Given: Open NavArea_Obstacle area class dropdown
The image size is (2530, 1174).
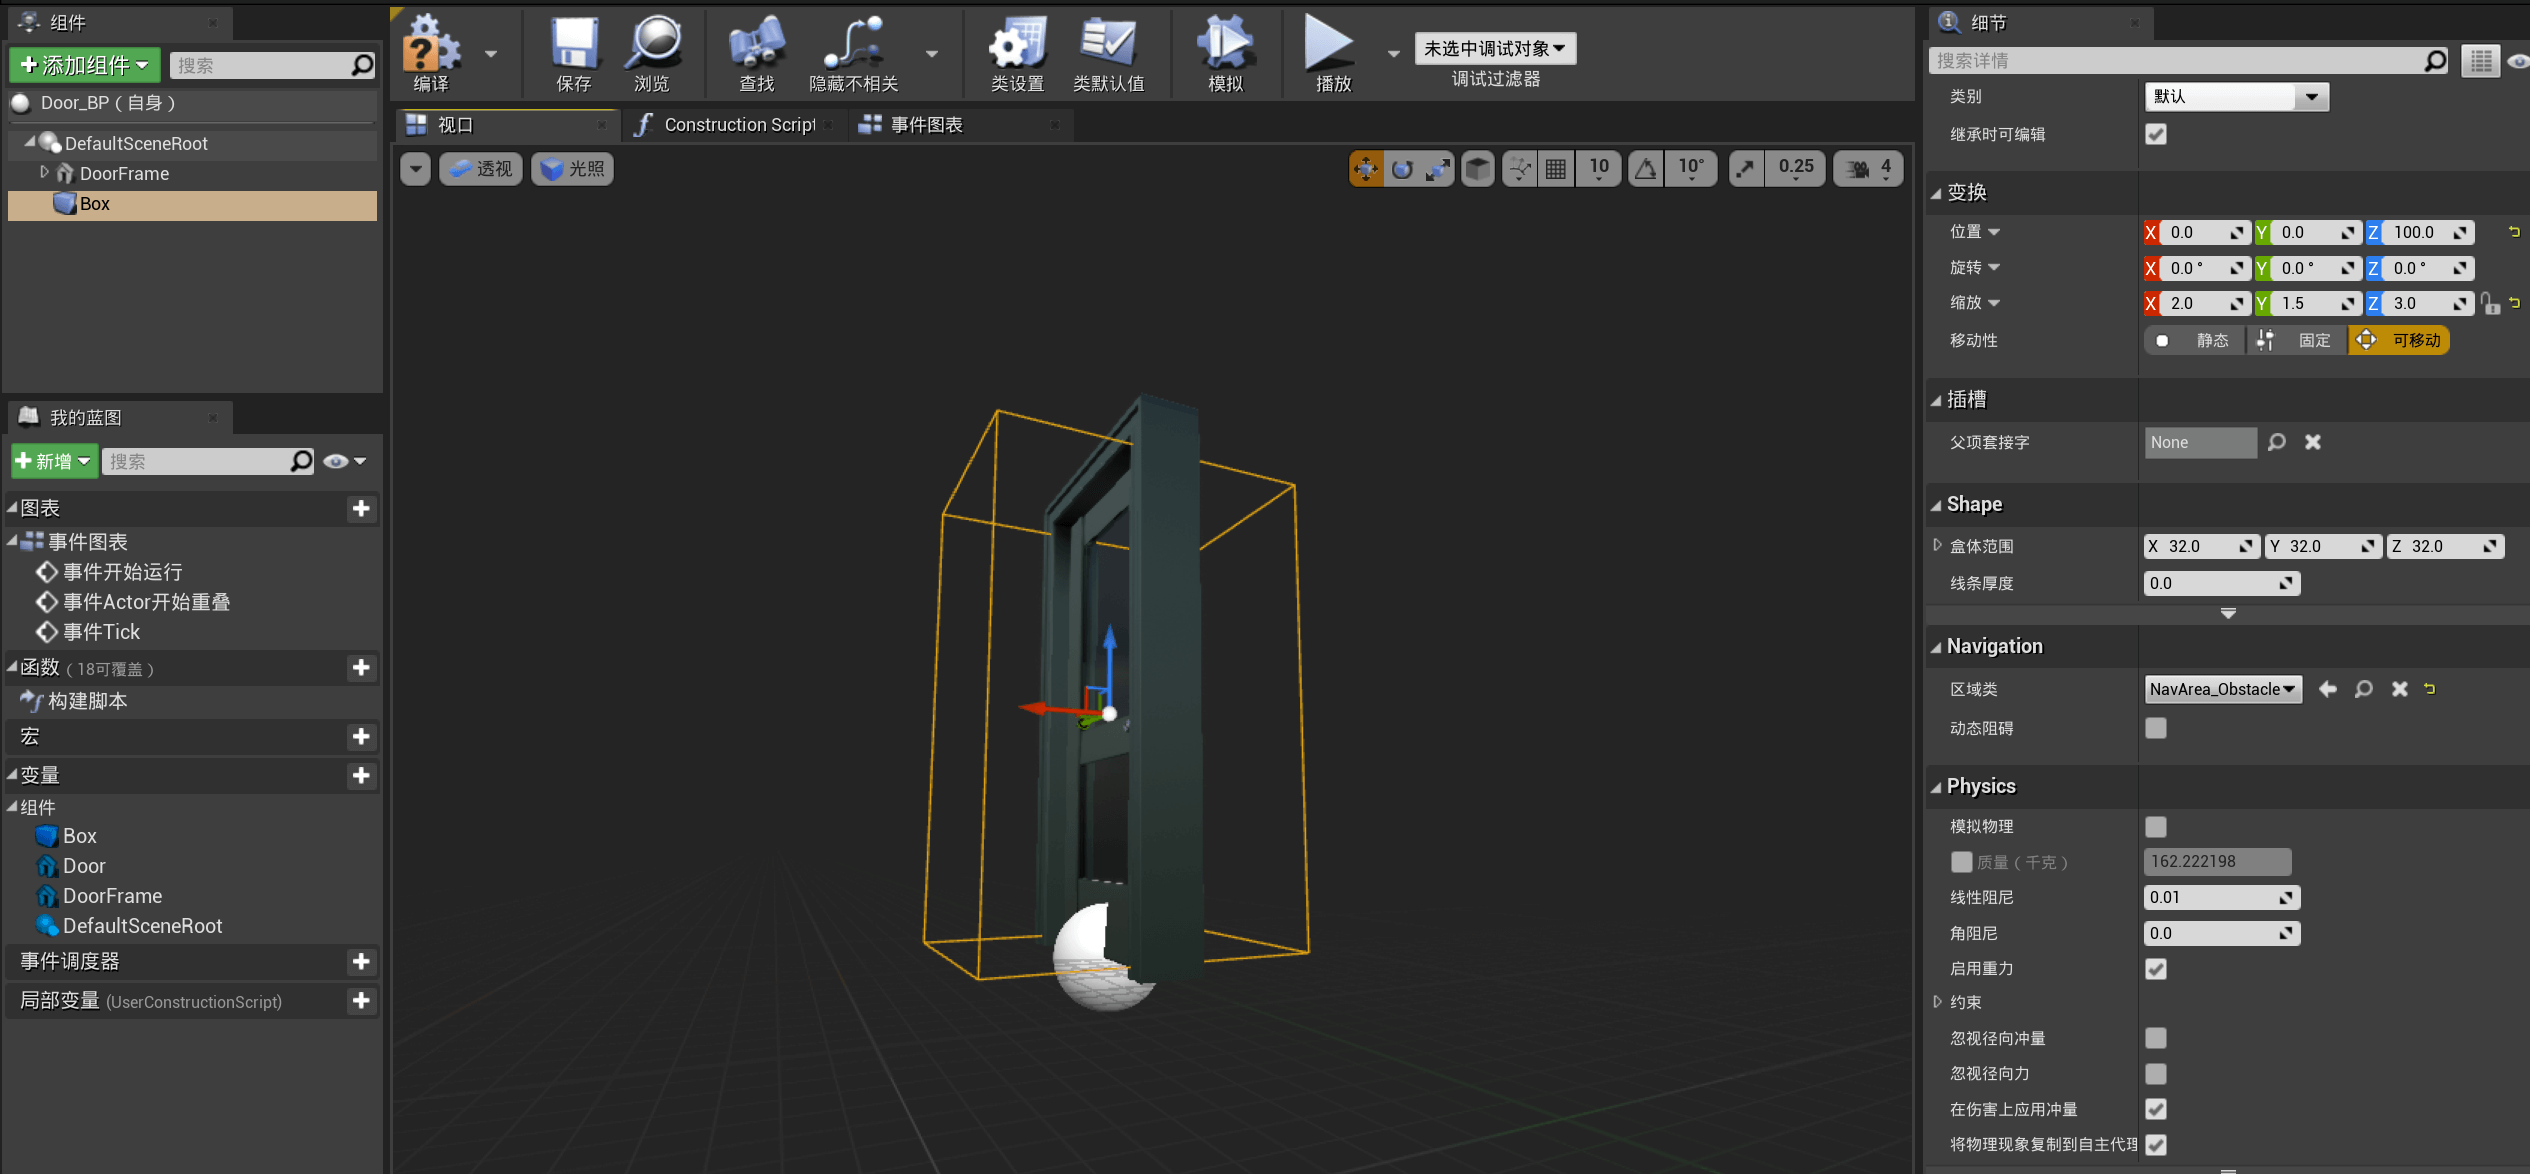Looking at the screenshot, I should click(2223, 689).
